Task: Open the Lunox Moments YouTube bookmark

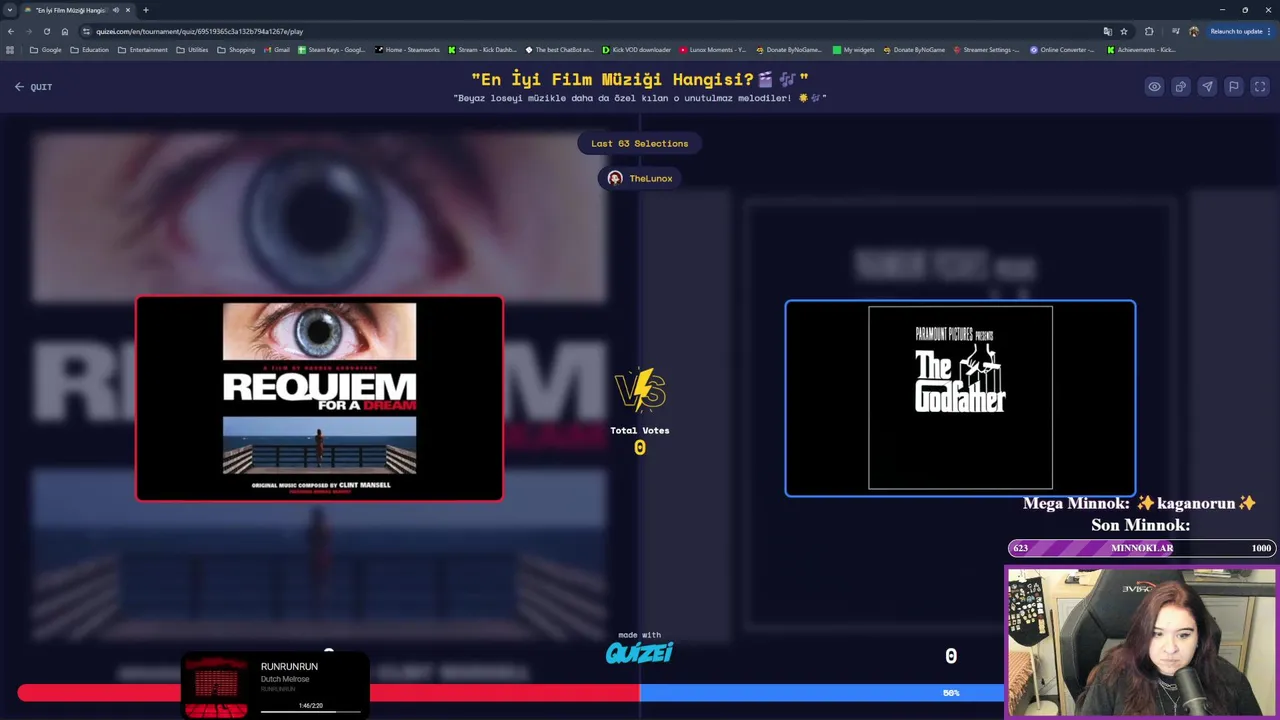Action: coord(713,50)
